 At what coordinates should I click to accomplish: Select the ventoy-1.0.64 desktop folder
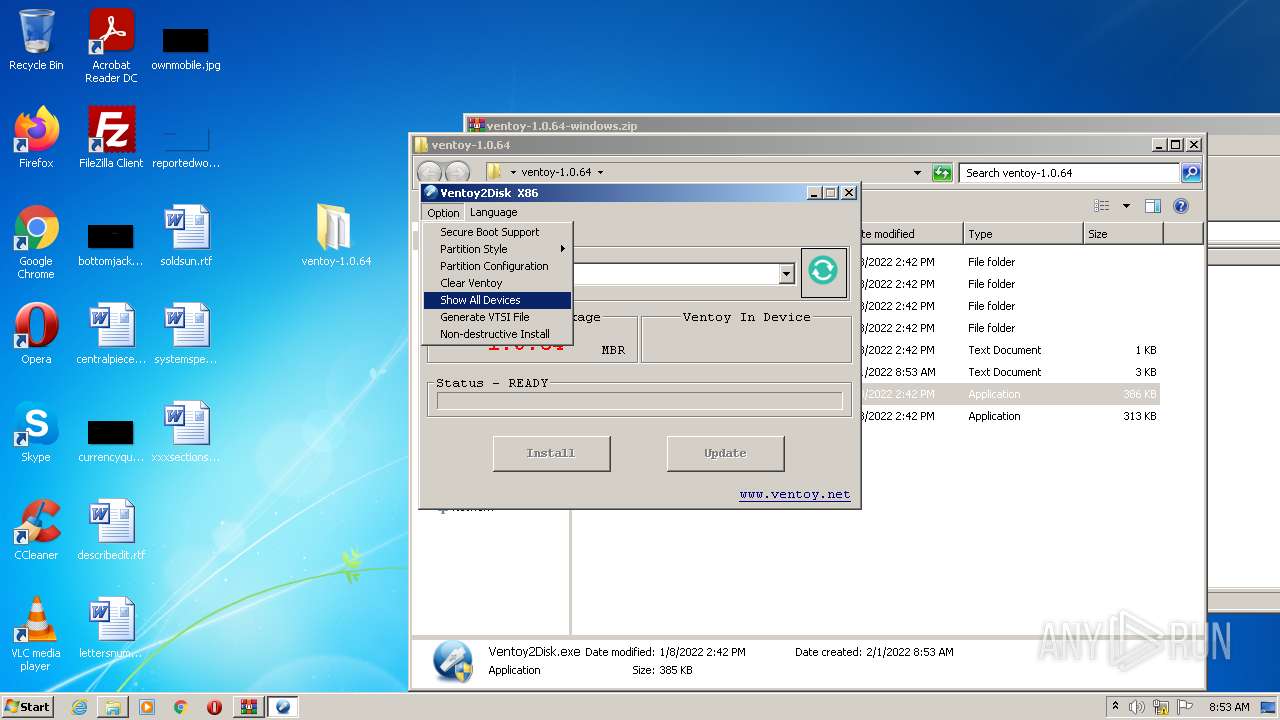336,236
